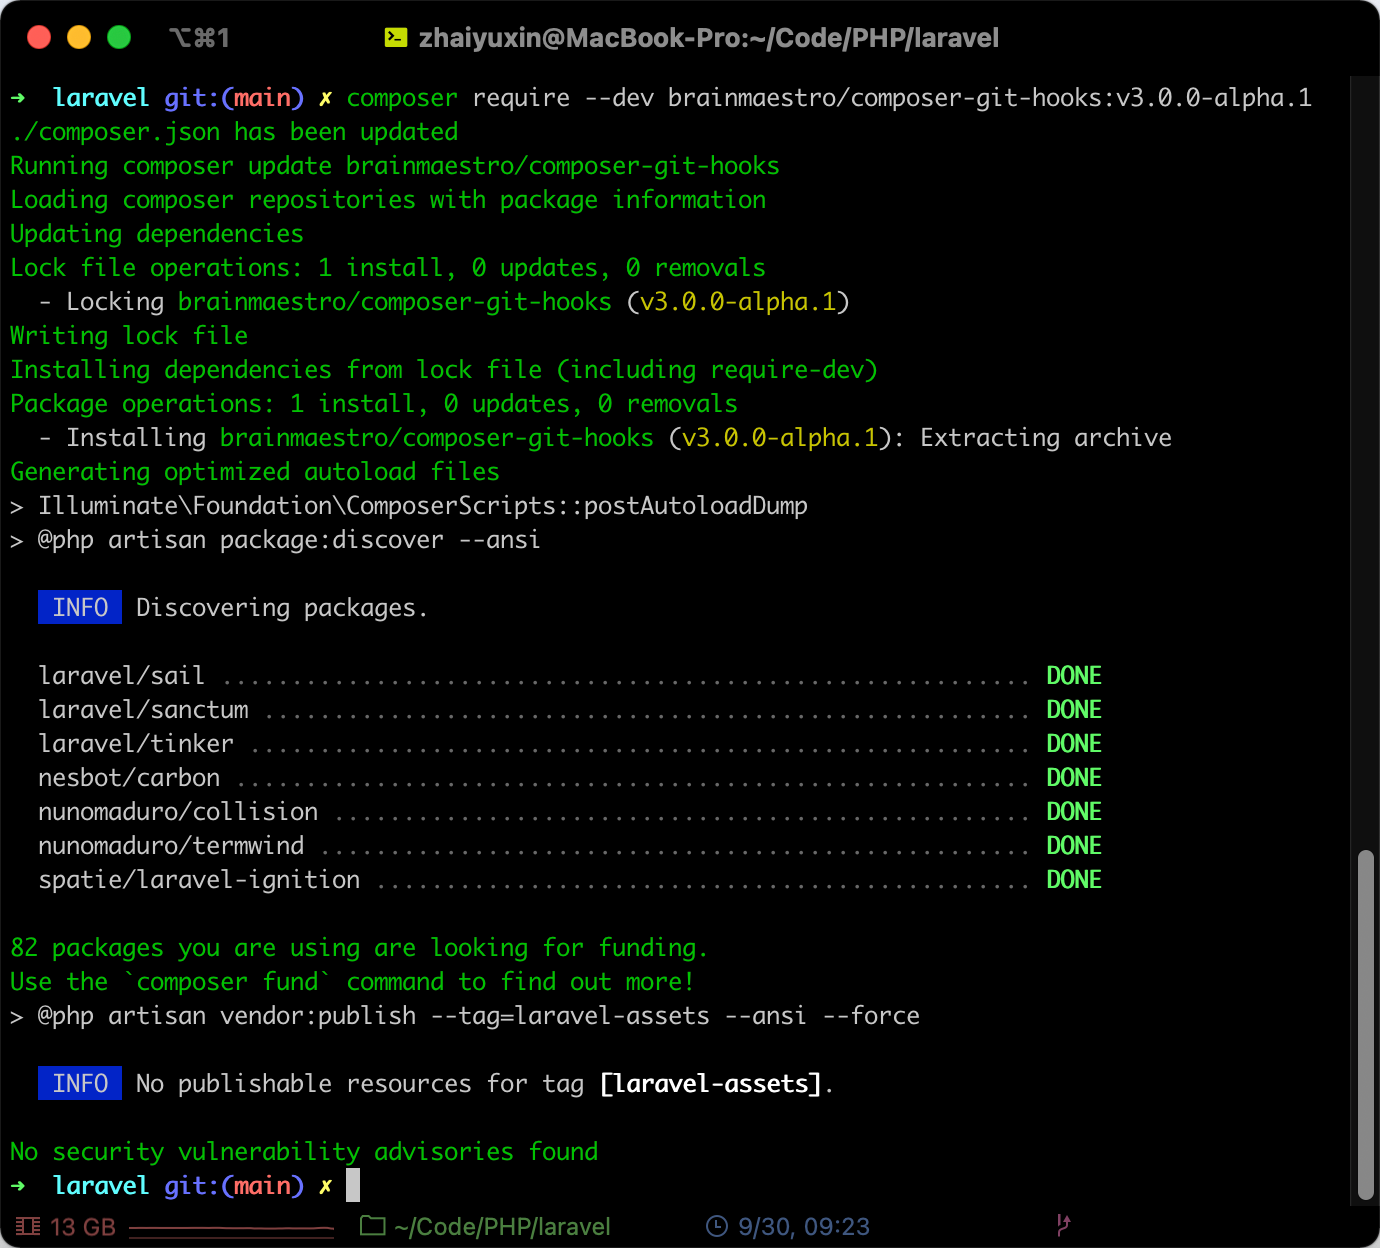Click DONE next to nesbot/carbon
Viewport: 1380px width, 1248px height.
(x=1074, y=778)
